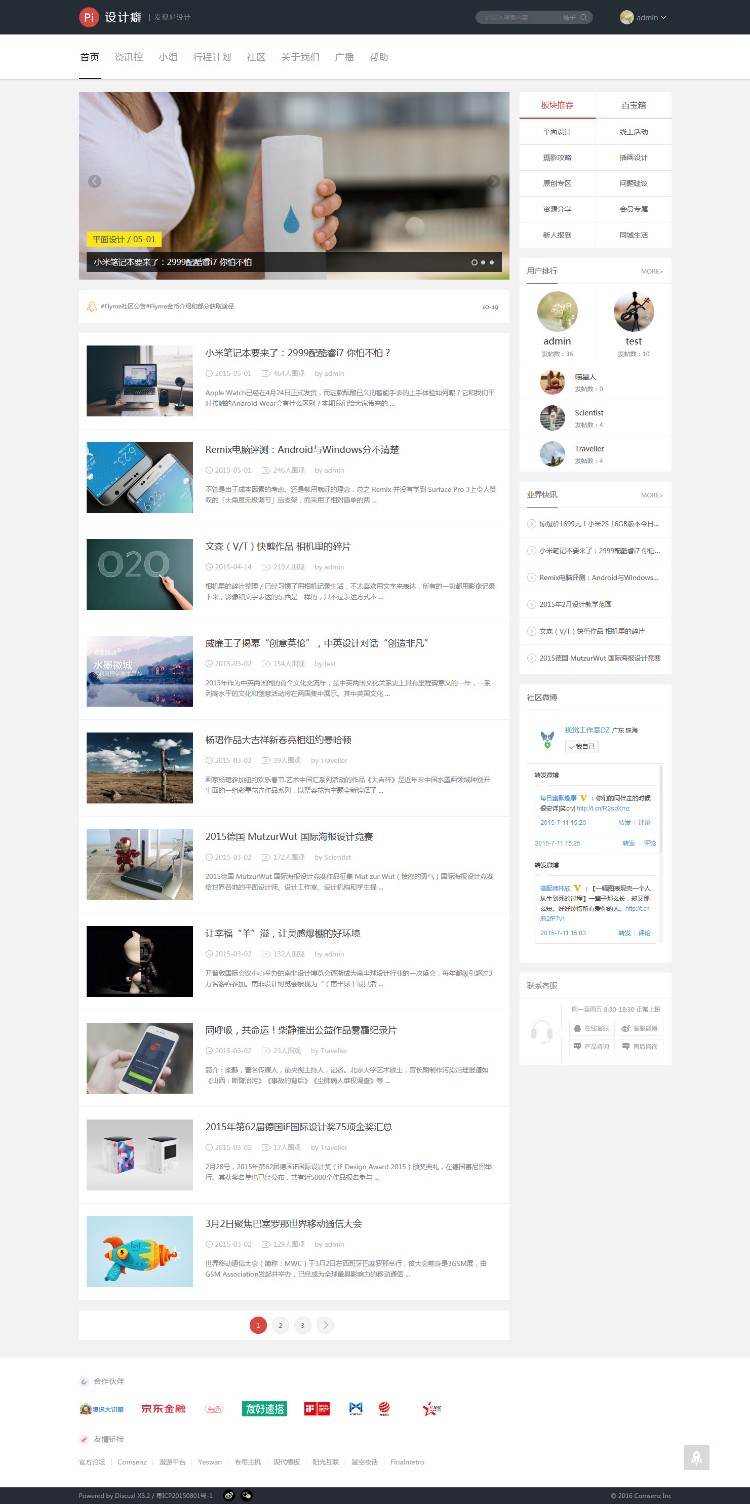Open the 首页 navigation tab
Image resolution: width=750 pixels, height=1504 pixels.
tap(89, 57)
